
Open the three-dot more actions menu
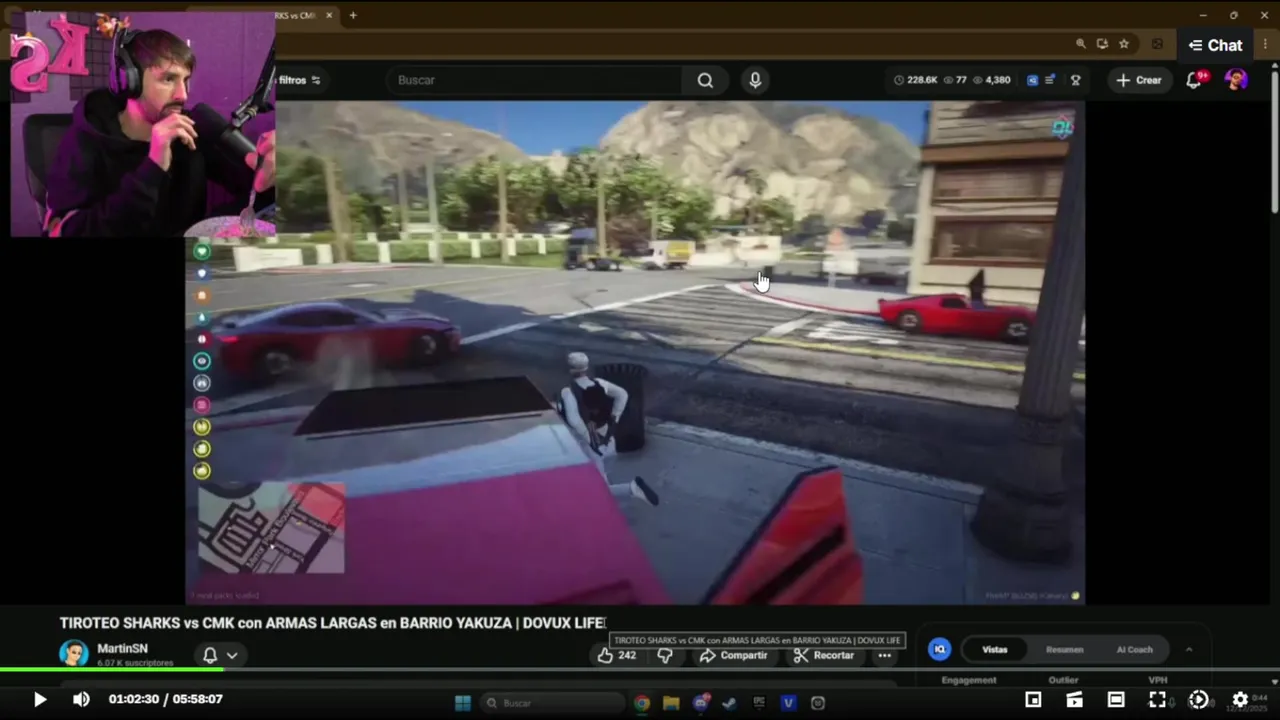(x=884, y=655)
